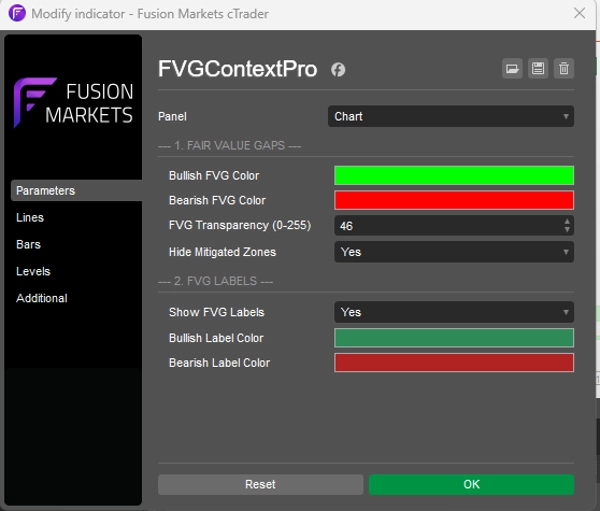The height and width of the screenshot is (511, 600).
Task: Open the Show FVG Labels dropdown
Action: [x=454, y=312]
